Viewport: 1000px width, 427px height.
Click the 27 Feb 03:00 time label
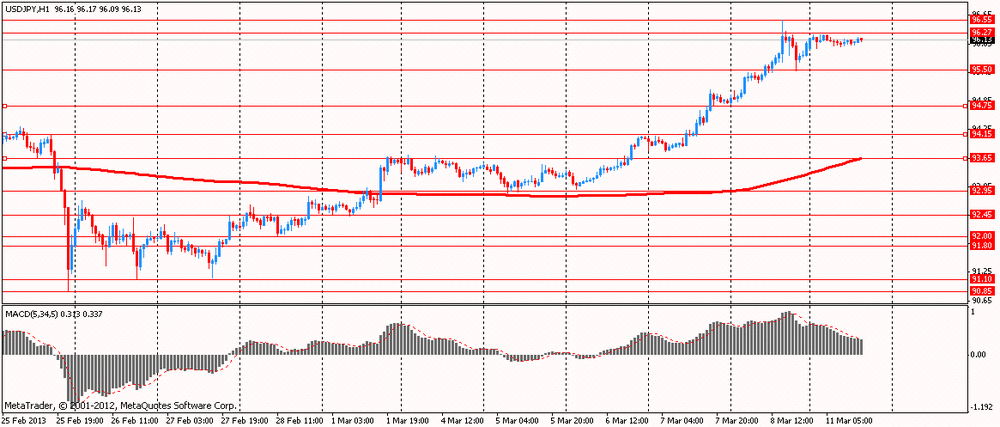188,421
